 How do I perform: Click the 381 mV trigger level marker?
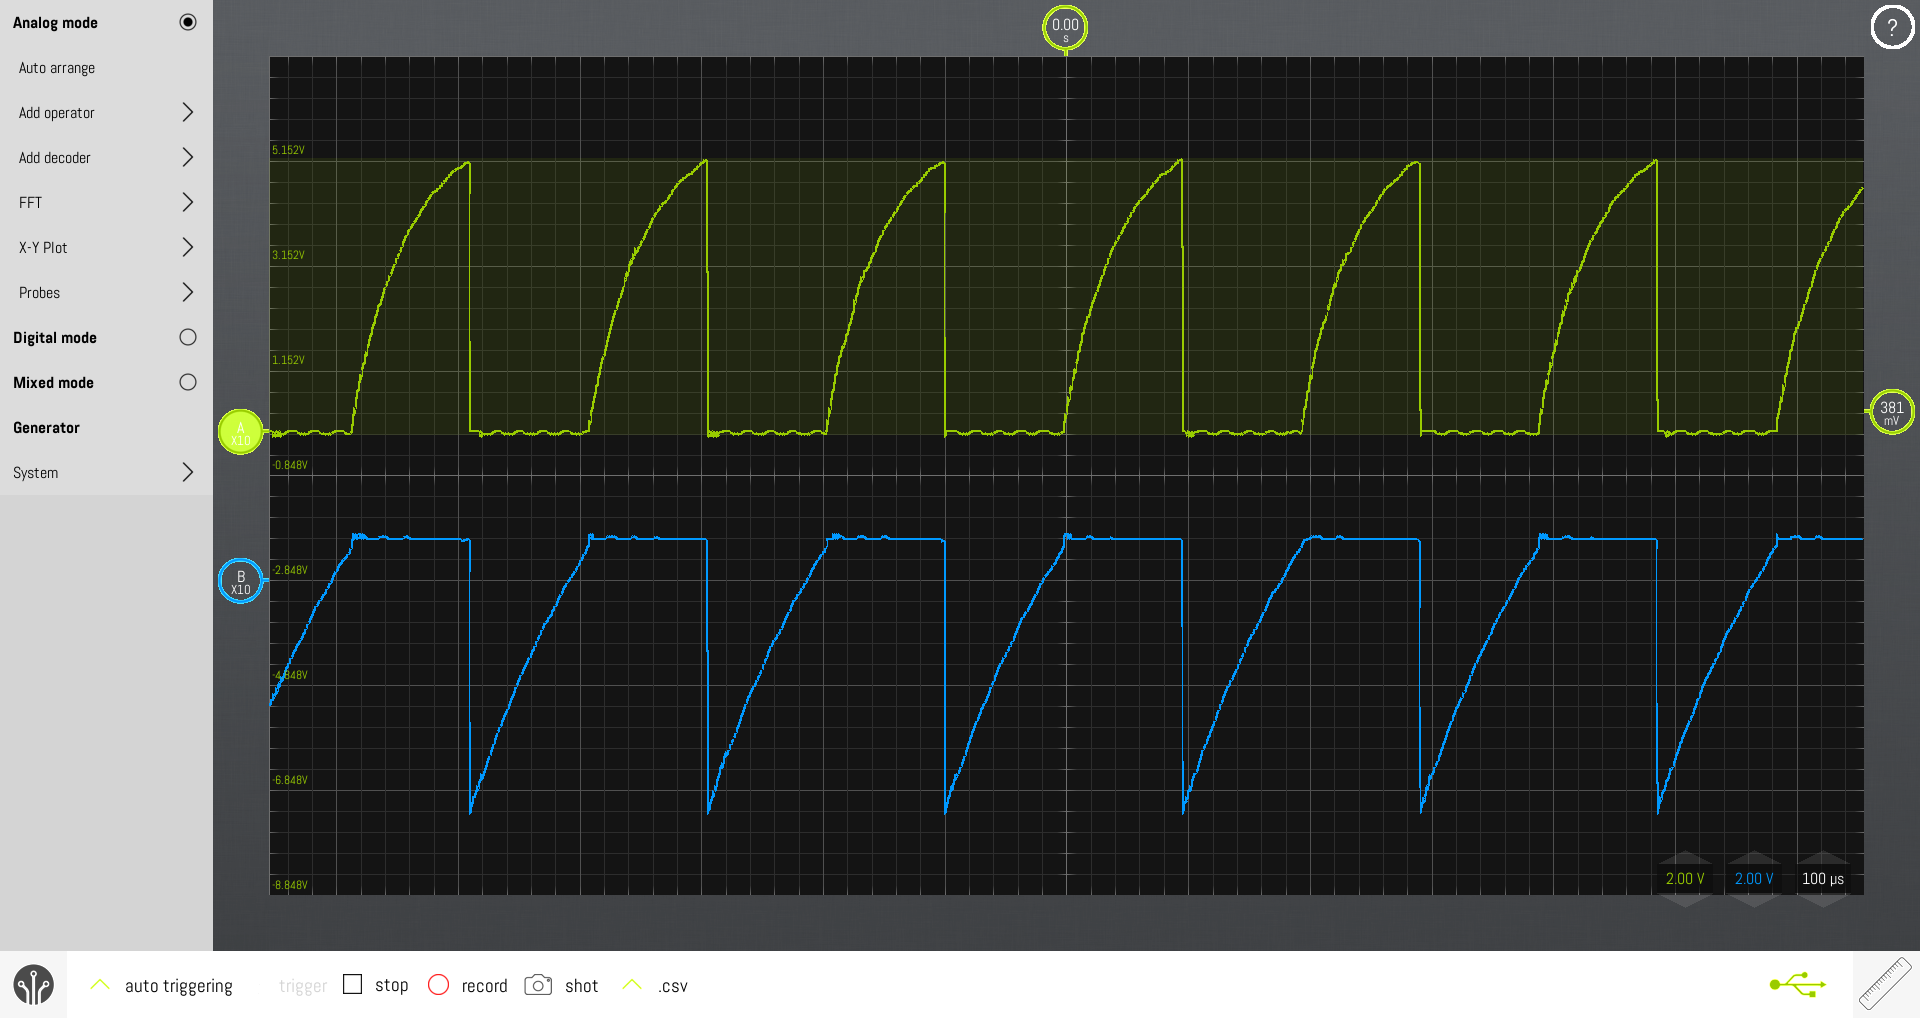coord(1891,411)
